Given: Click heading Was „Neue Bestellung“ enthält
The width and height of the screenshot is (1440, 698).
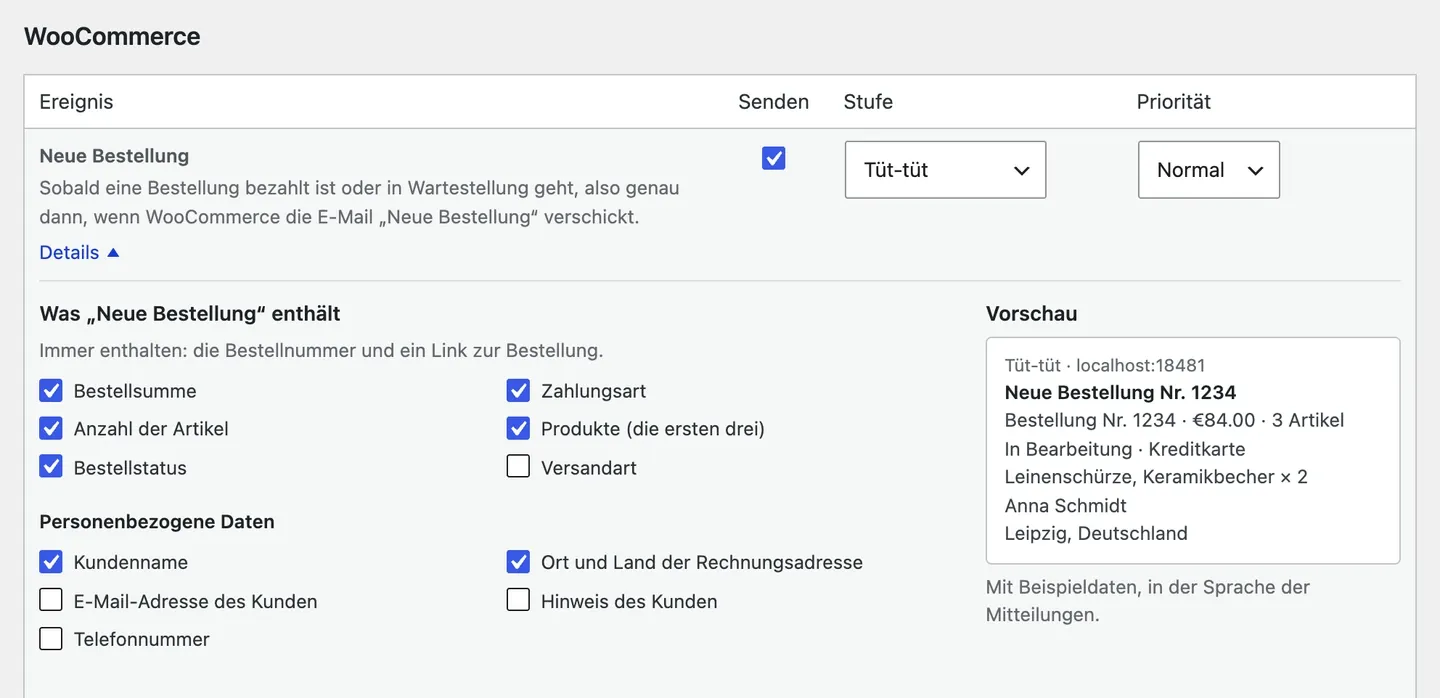Looking at the screenshot, I should (x=190, y=314).
